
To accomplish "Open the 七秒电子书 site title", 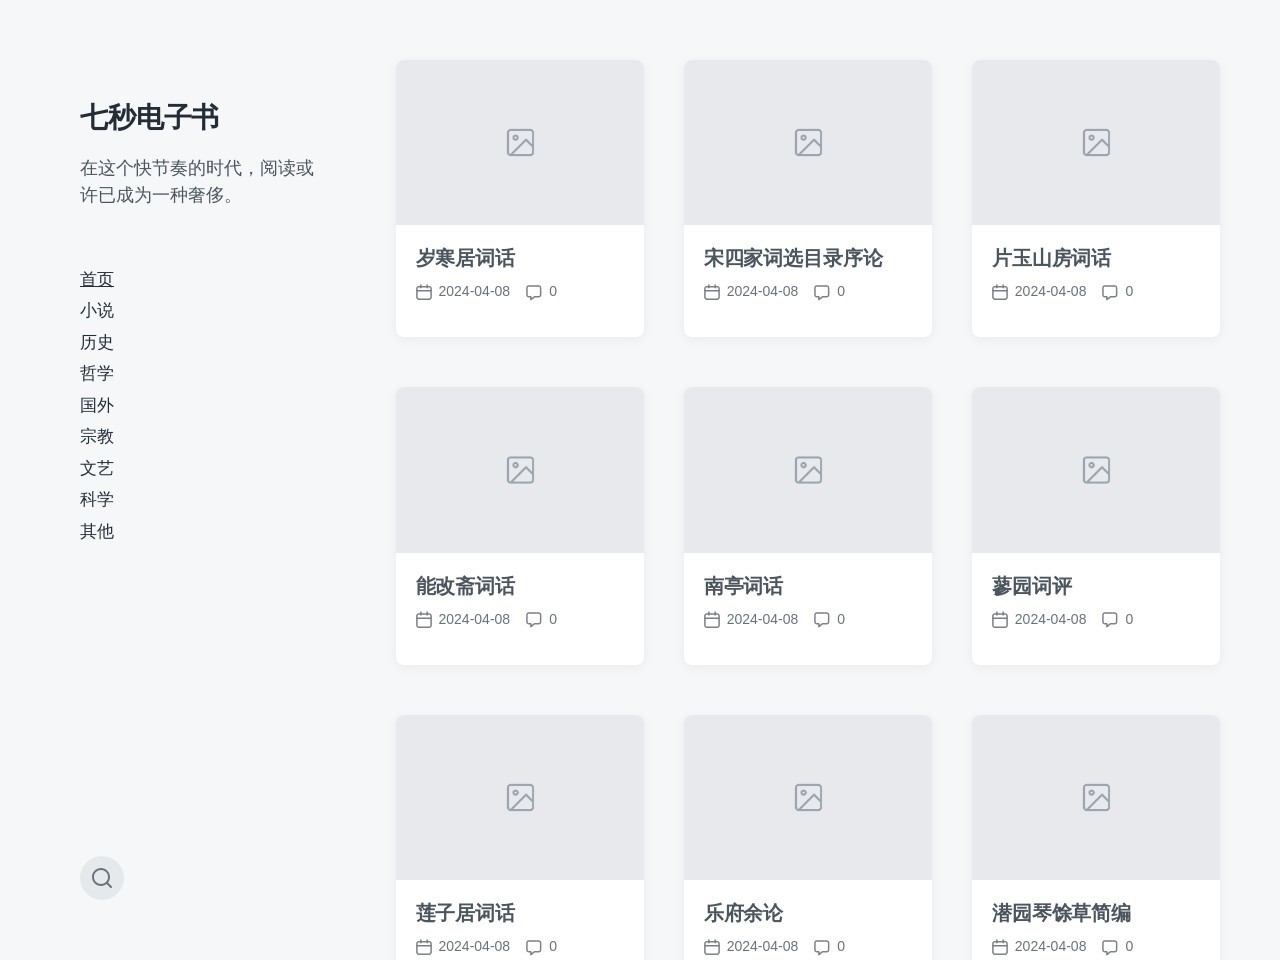I will [x=149, y=117].
